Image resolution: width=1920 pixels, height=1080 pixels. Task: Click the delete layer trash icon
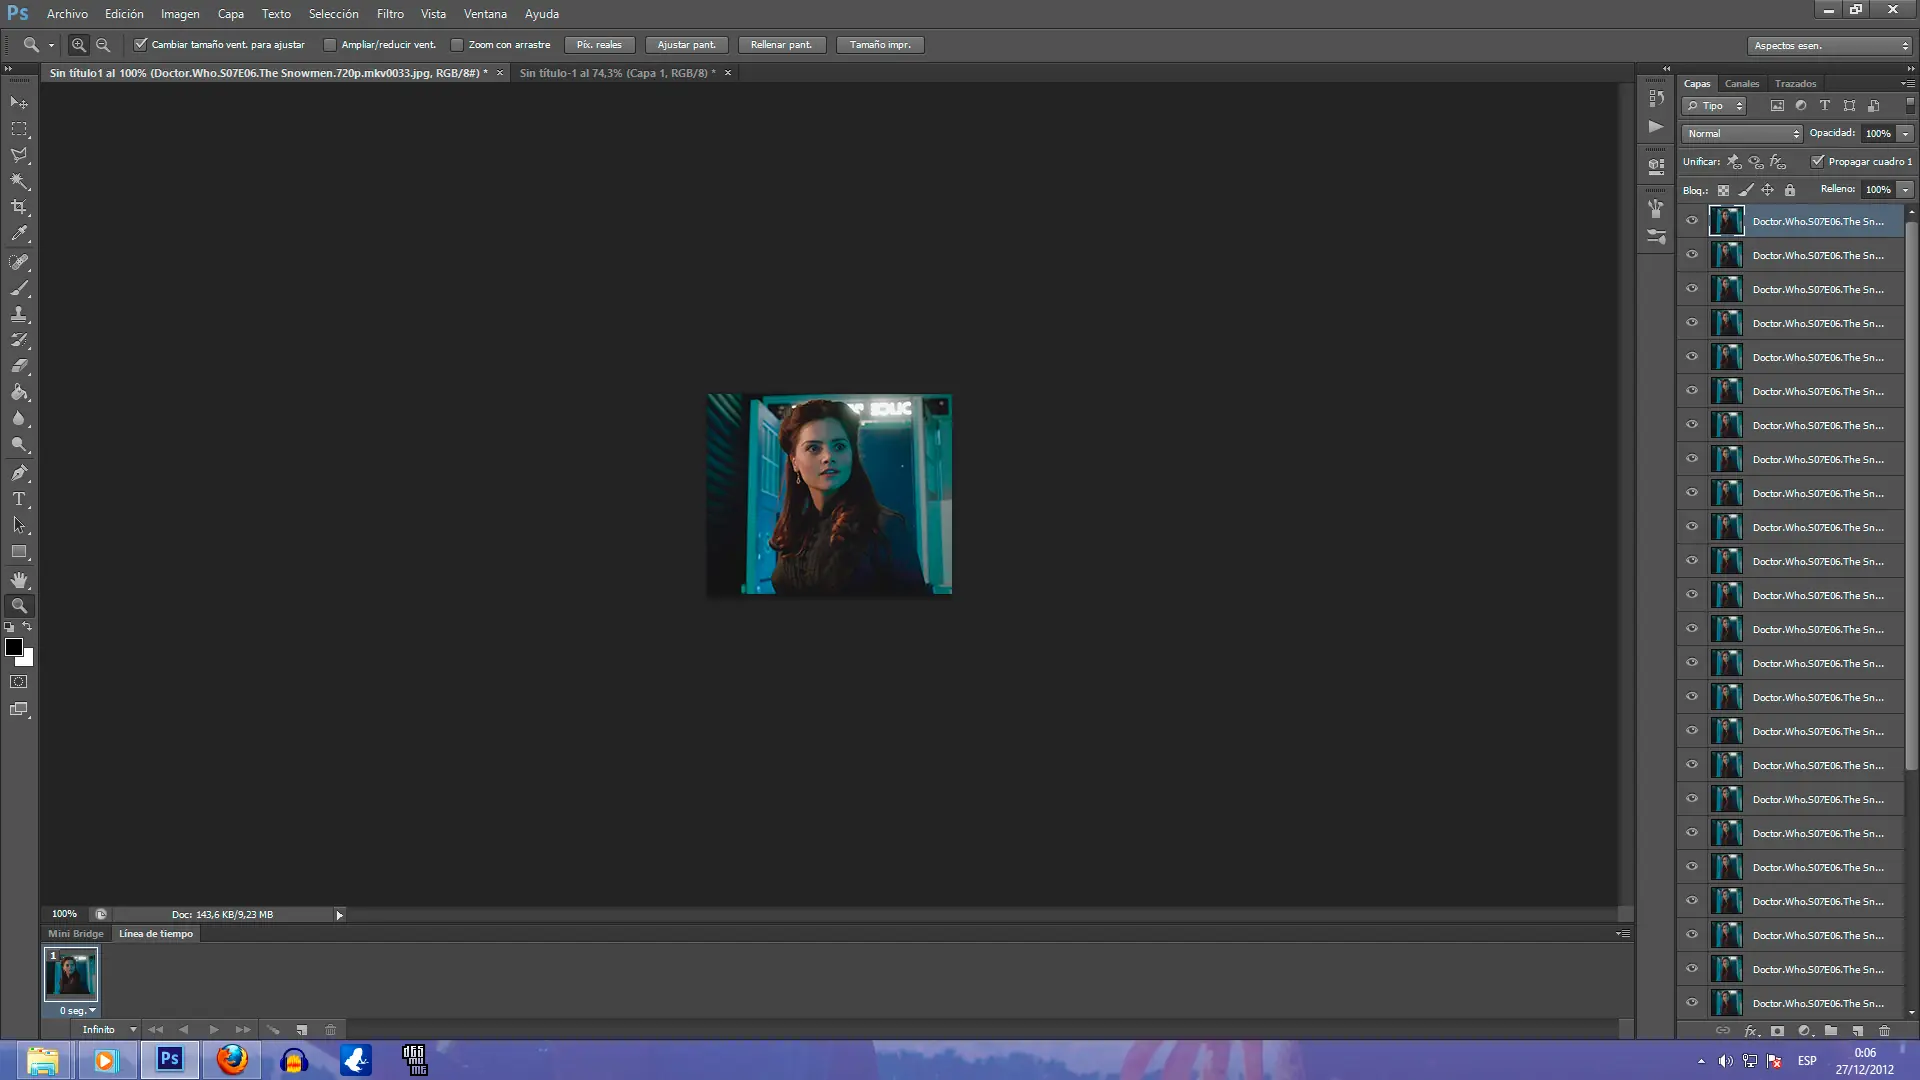(1884, 1031)
